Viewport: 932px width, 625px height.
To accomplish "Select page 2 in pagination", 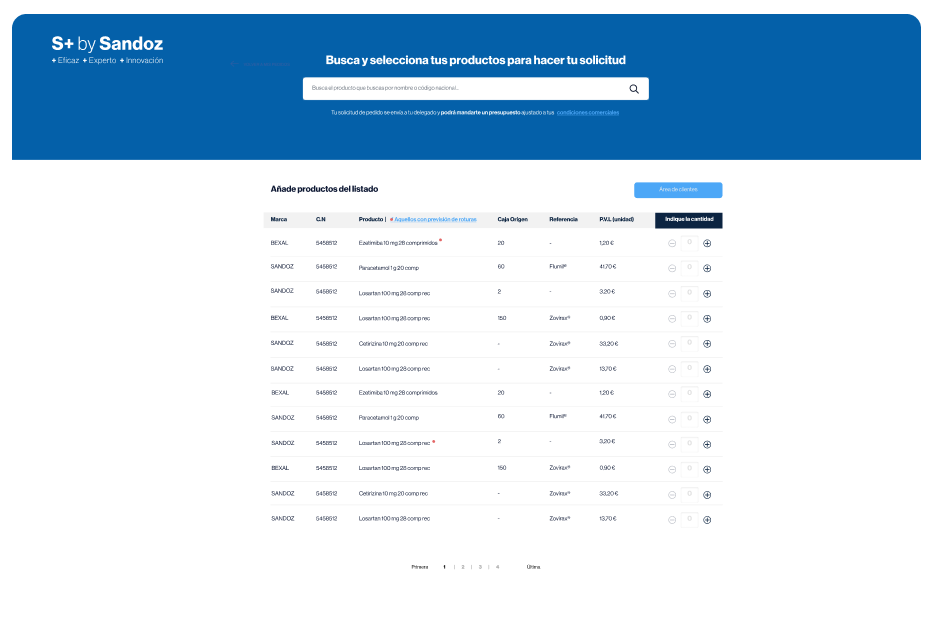I will pos(462,567).
